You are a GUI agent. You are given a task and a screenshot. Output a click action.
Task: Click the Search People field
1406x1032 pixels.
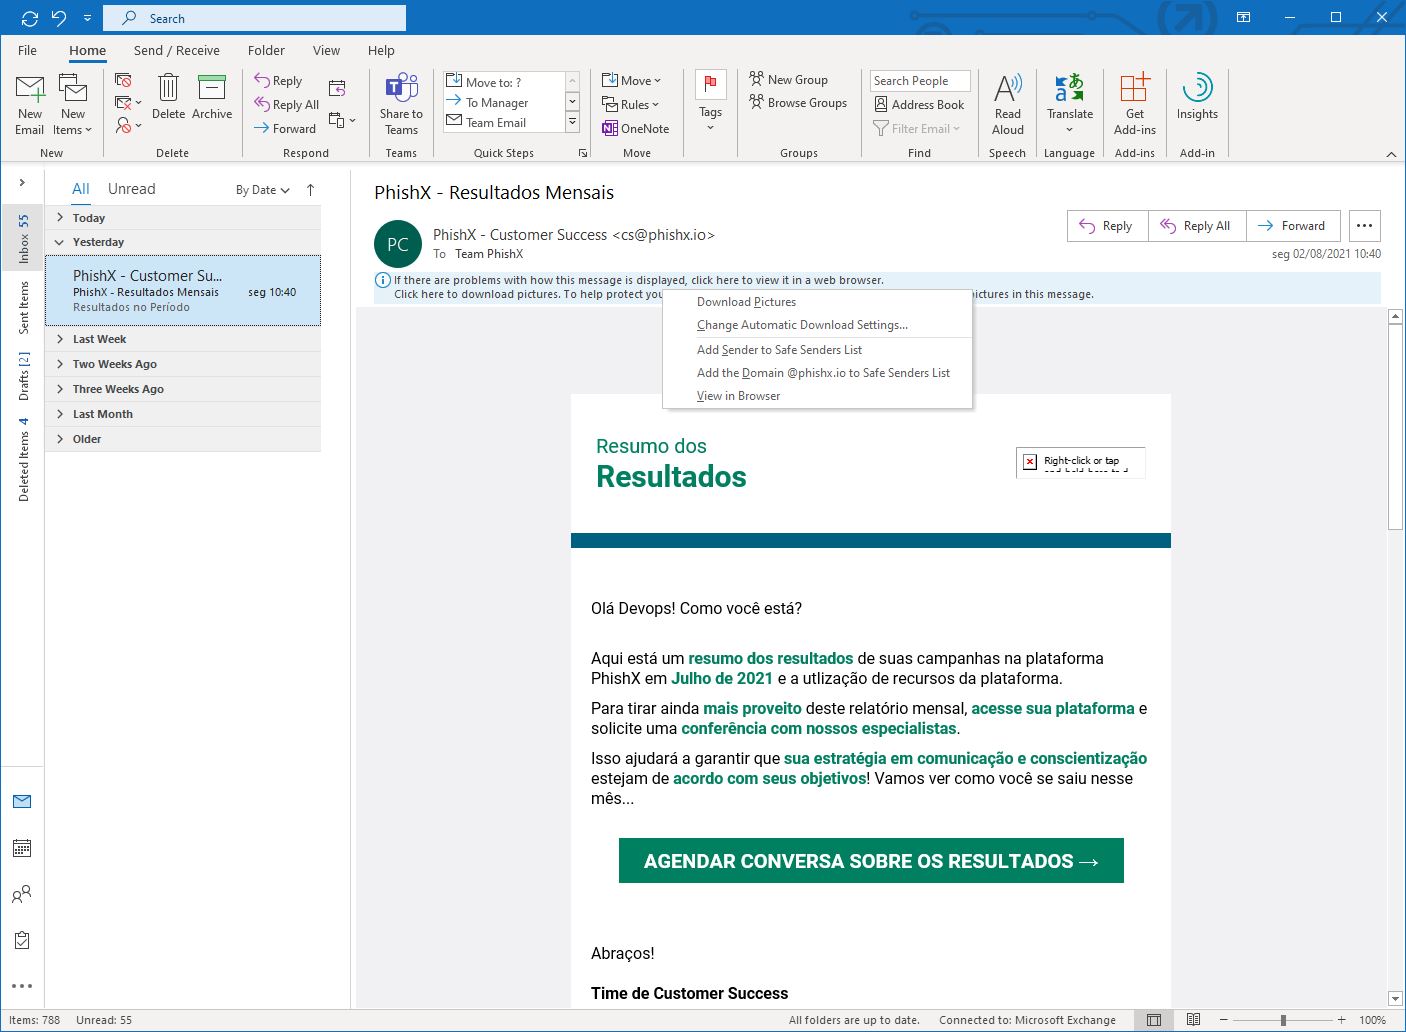point(920,81)
